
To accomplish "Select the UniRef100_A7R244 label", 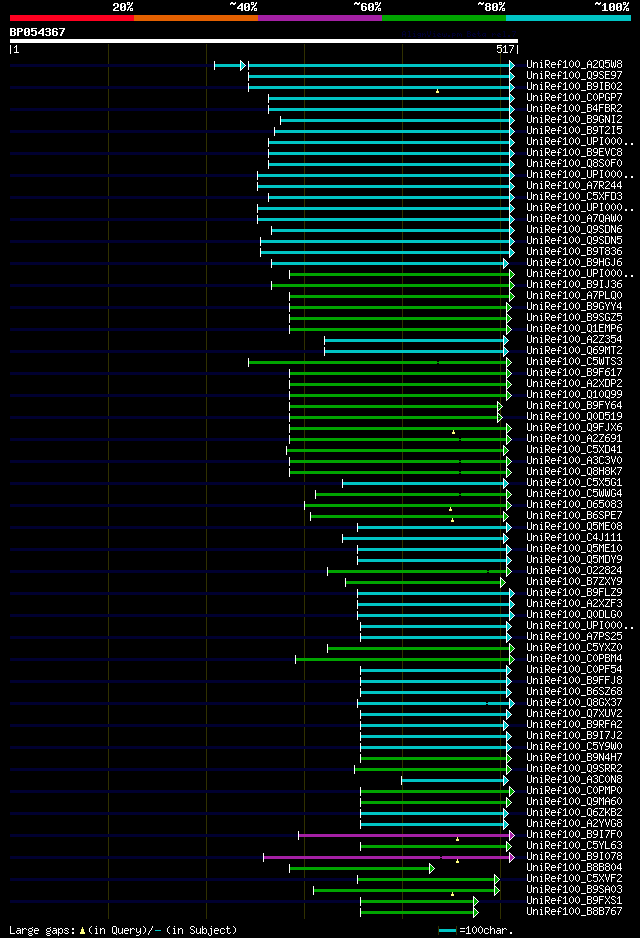I will (574, 185).
